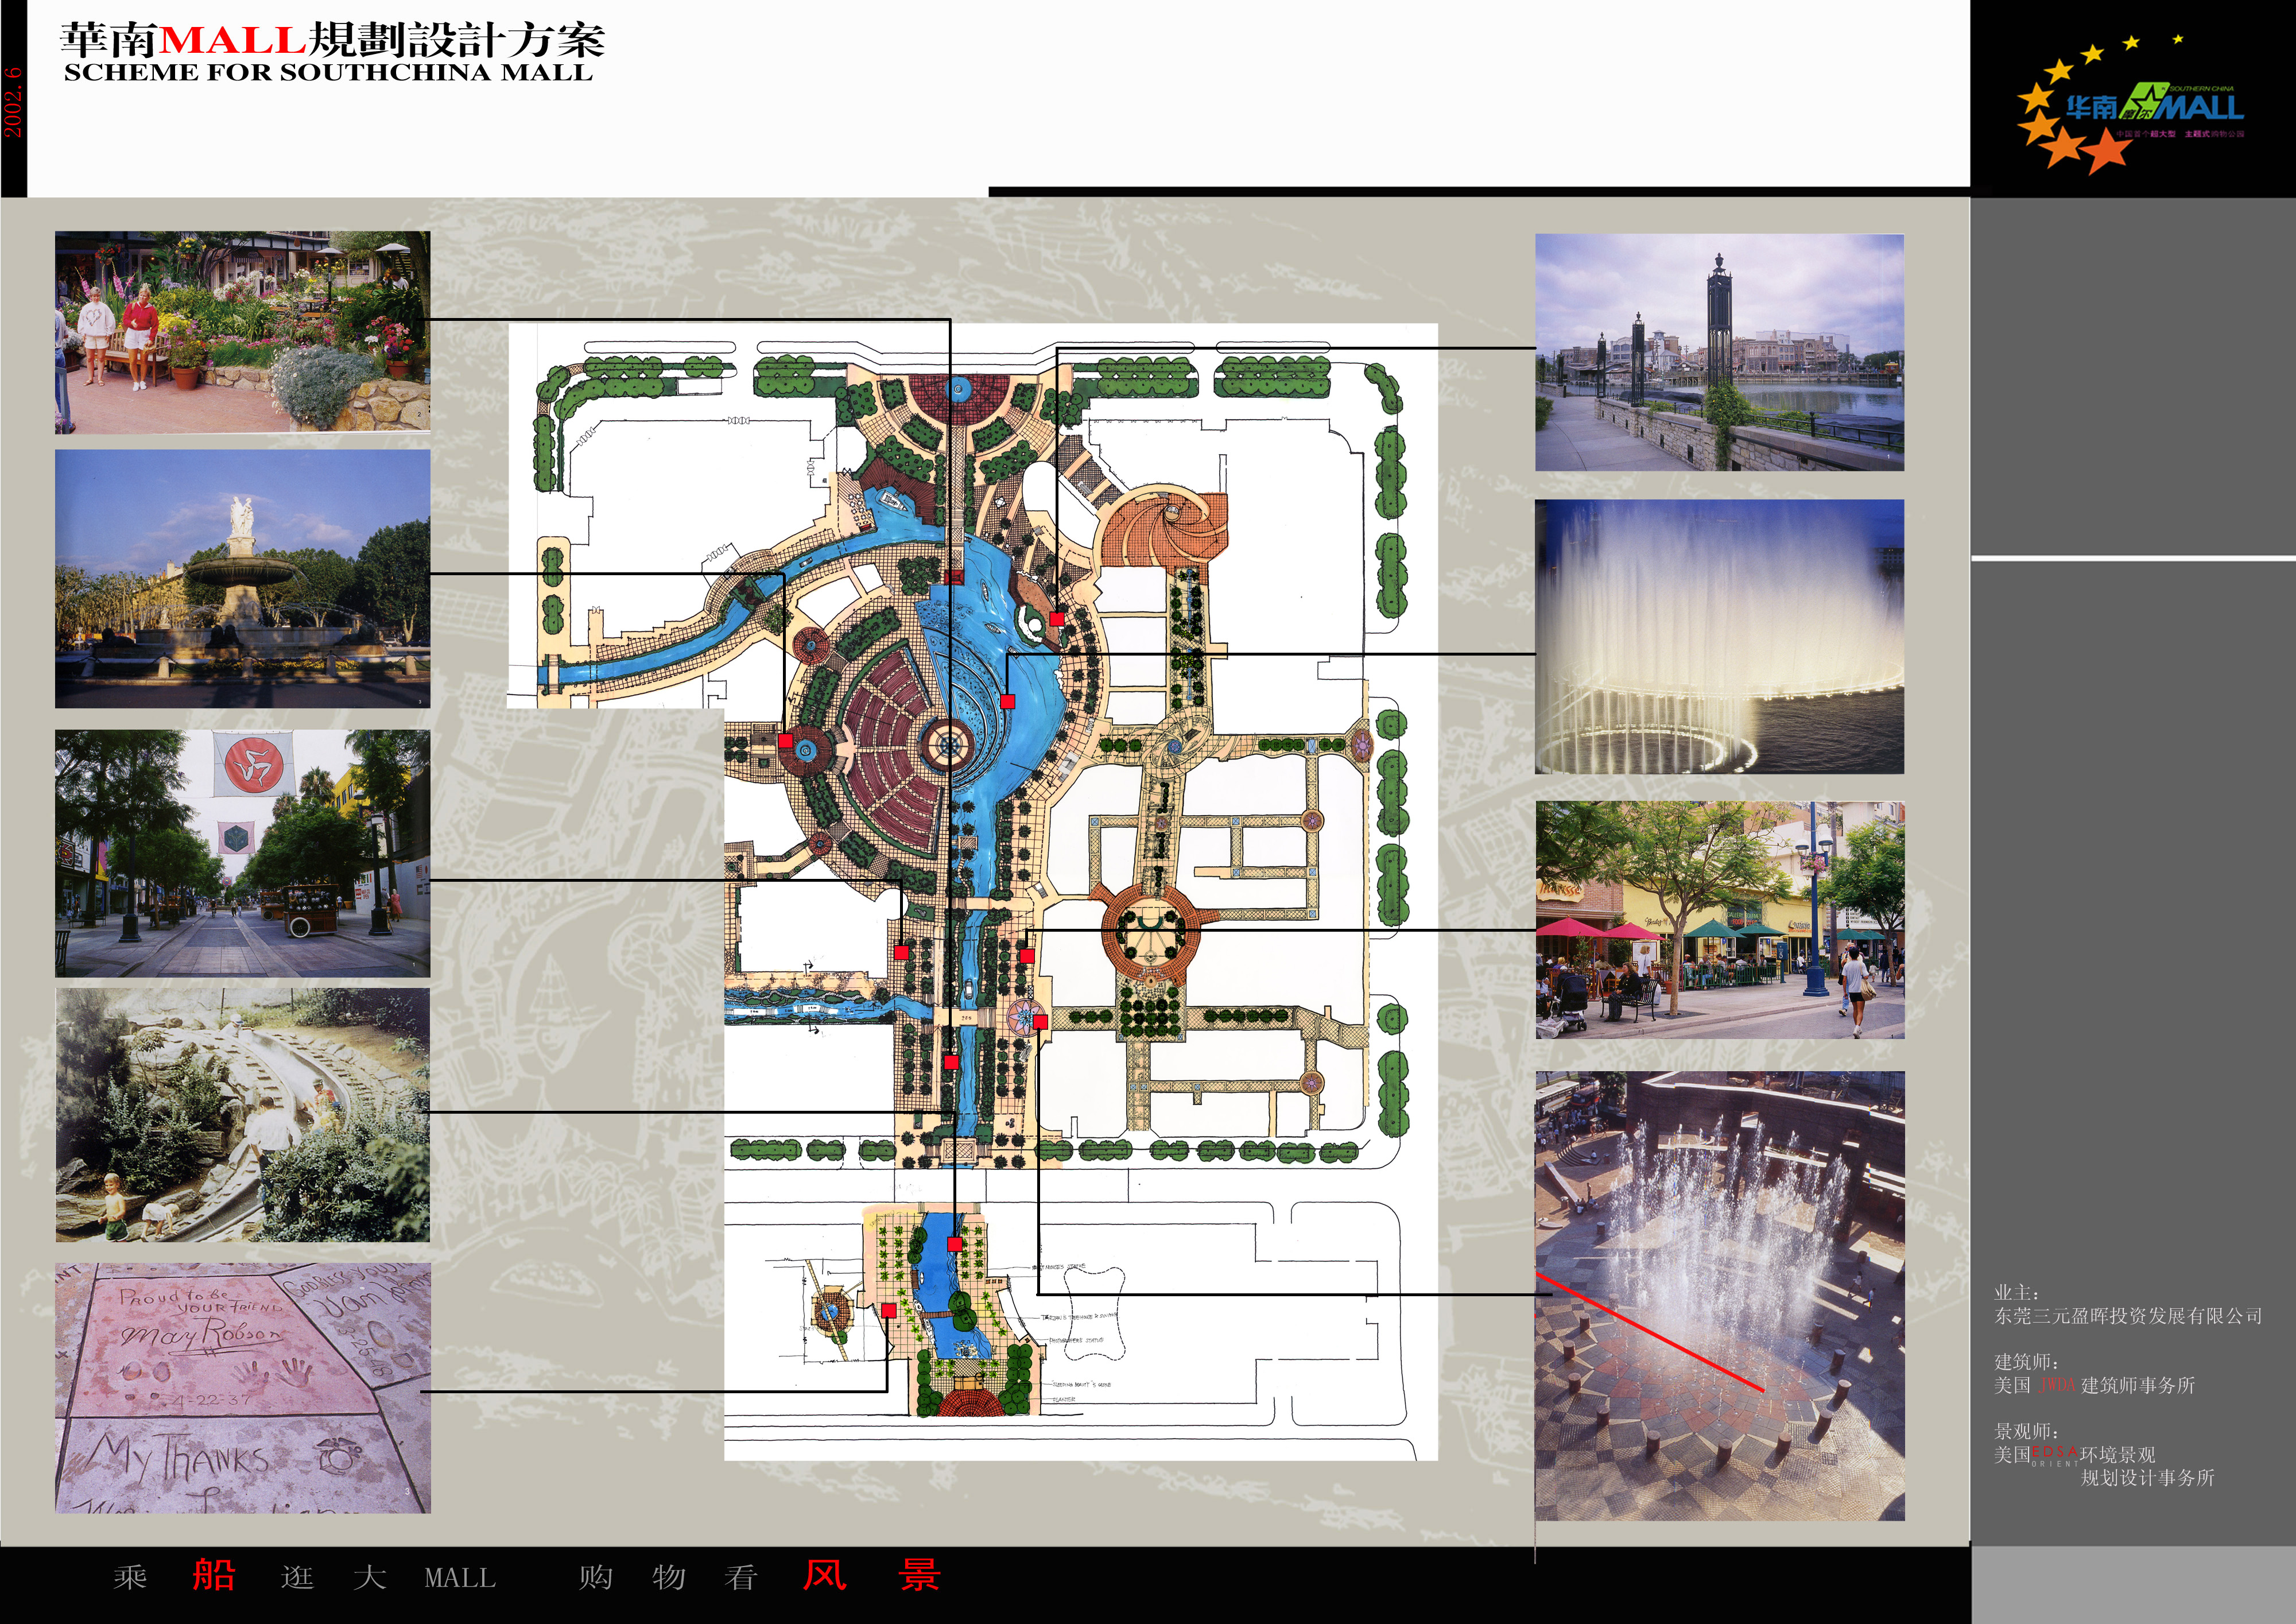Click the character 购 in the bottom slogan
Image resolution: width=2296 pixels, height=1624 pixels.
point(596,1578)
